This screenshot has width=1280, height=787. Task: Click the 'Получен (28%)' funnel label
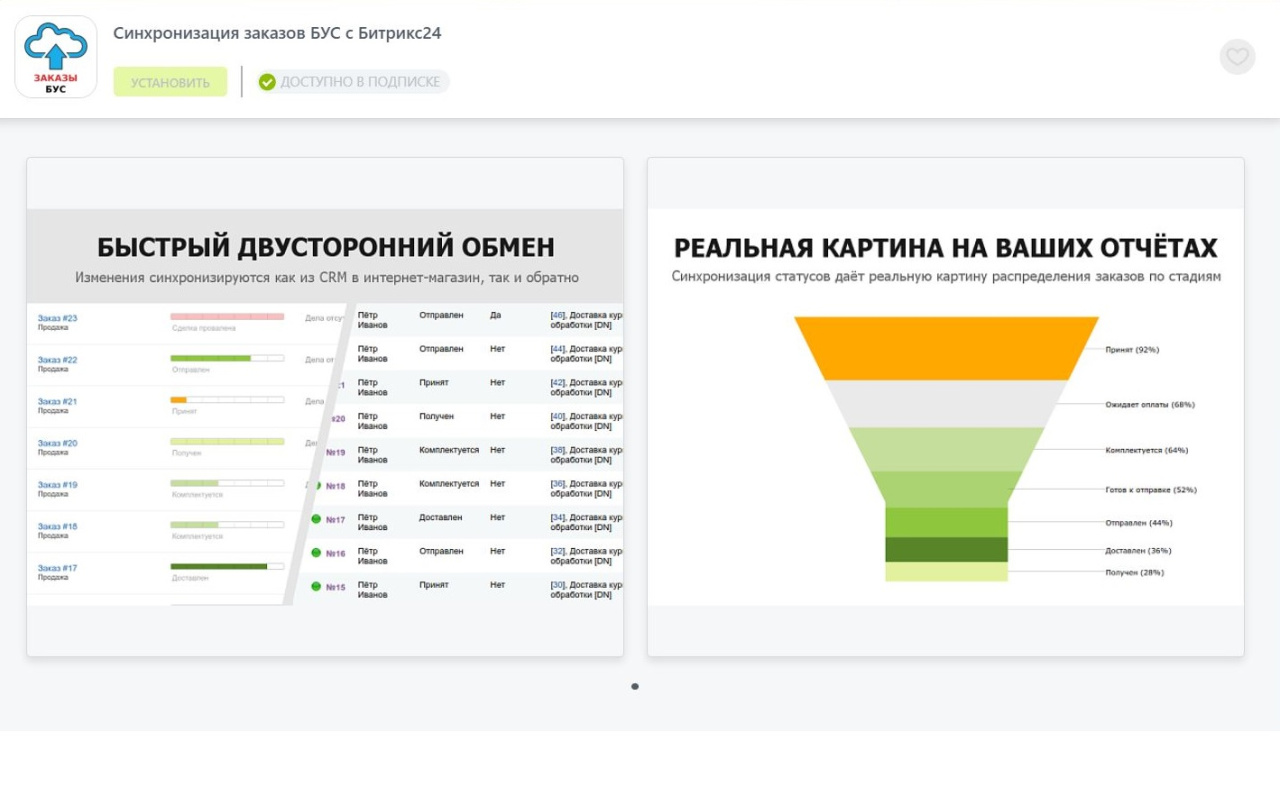point(1134,572)
